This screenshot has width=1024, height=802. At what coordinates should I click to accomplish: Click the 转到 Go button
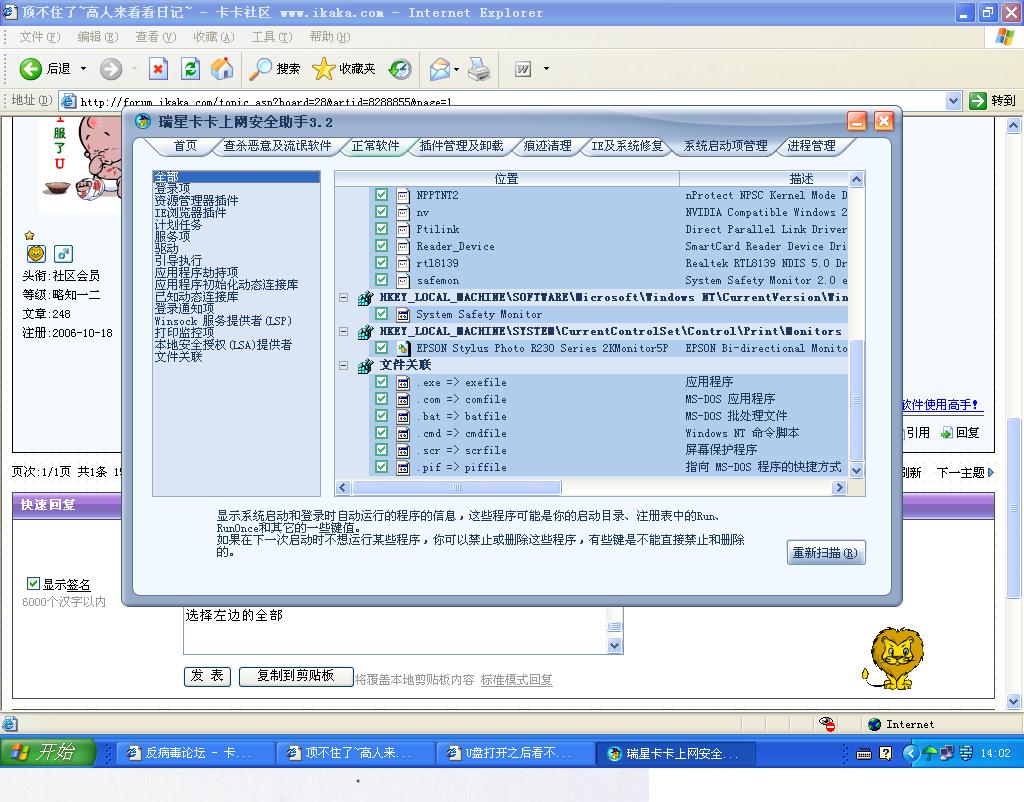pos(993,101)
